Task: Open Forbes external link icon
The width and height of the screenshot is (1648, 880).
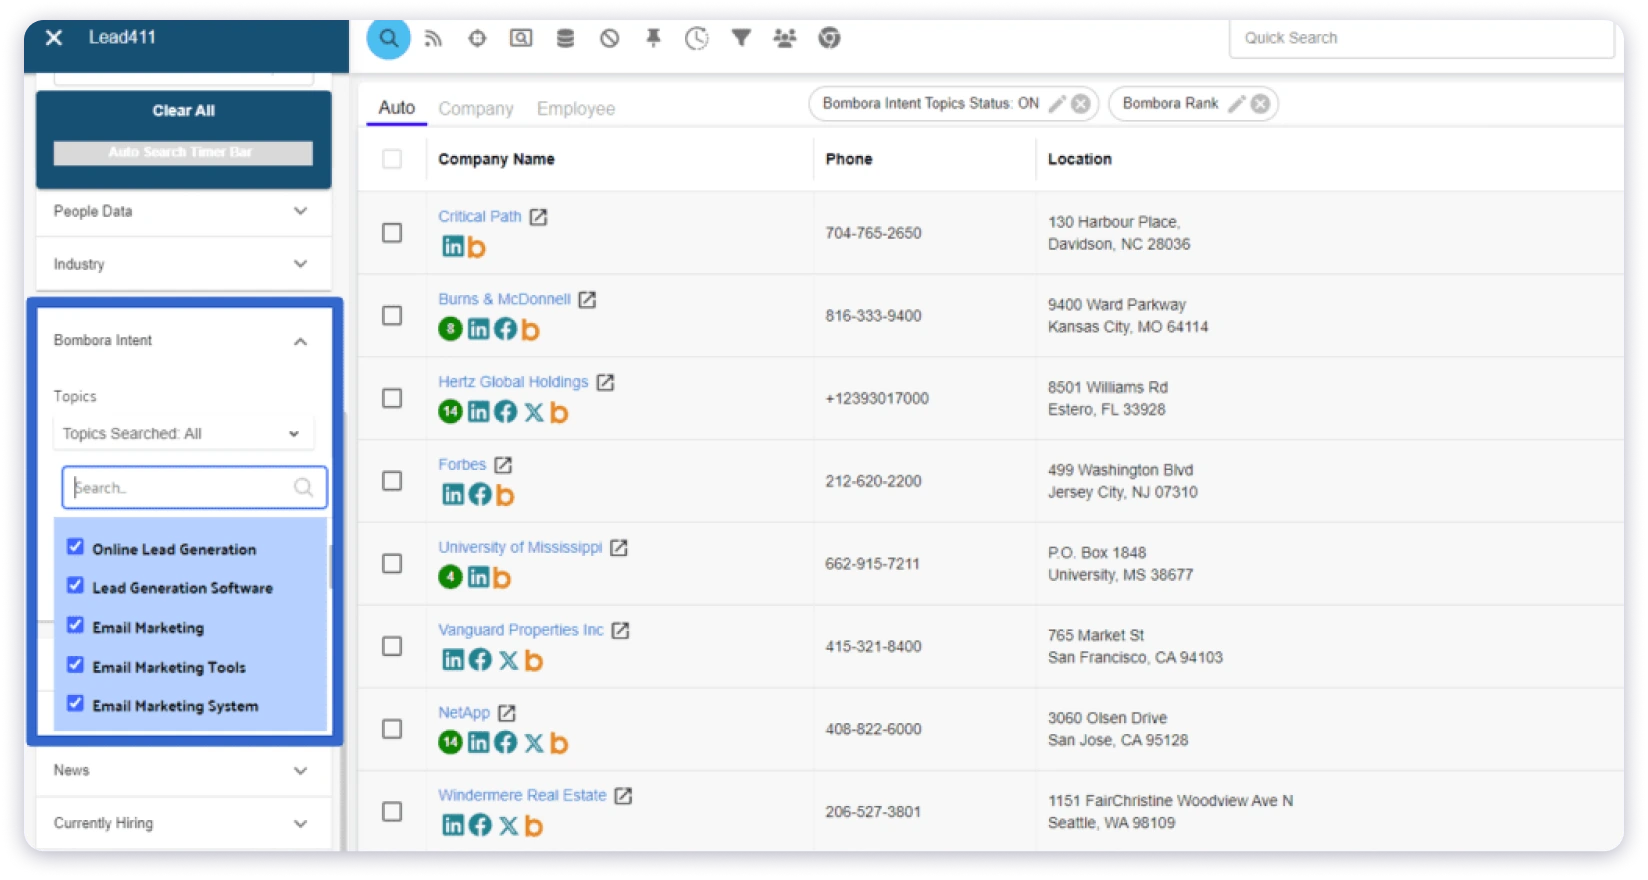Action: tap(503, 464)
